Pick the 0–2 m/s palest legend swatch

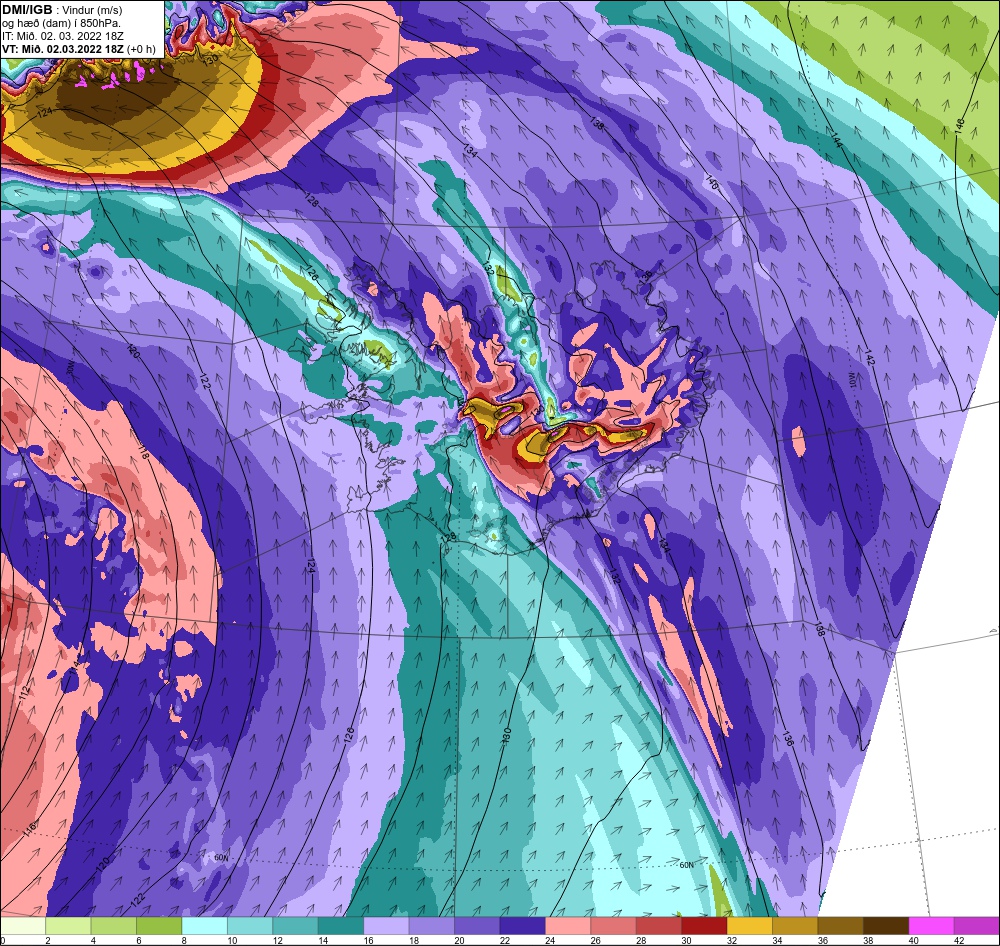tap(23, 925)
